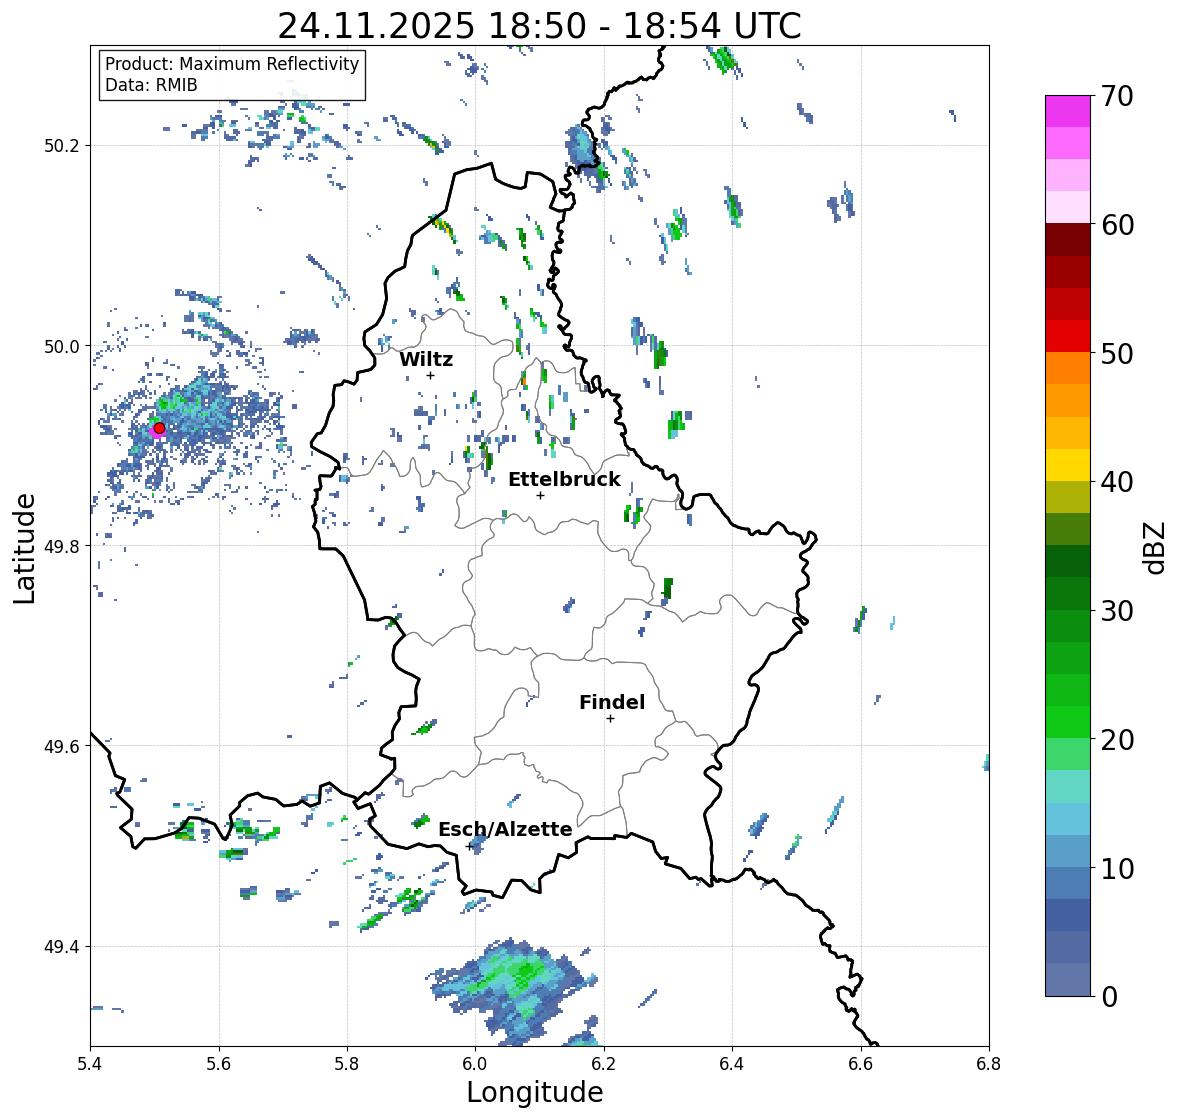Click the longitude tick label 6.4
Image resolution: width=1179 pixels, height=1117 pixels.
732,1064
